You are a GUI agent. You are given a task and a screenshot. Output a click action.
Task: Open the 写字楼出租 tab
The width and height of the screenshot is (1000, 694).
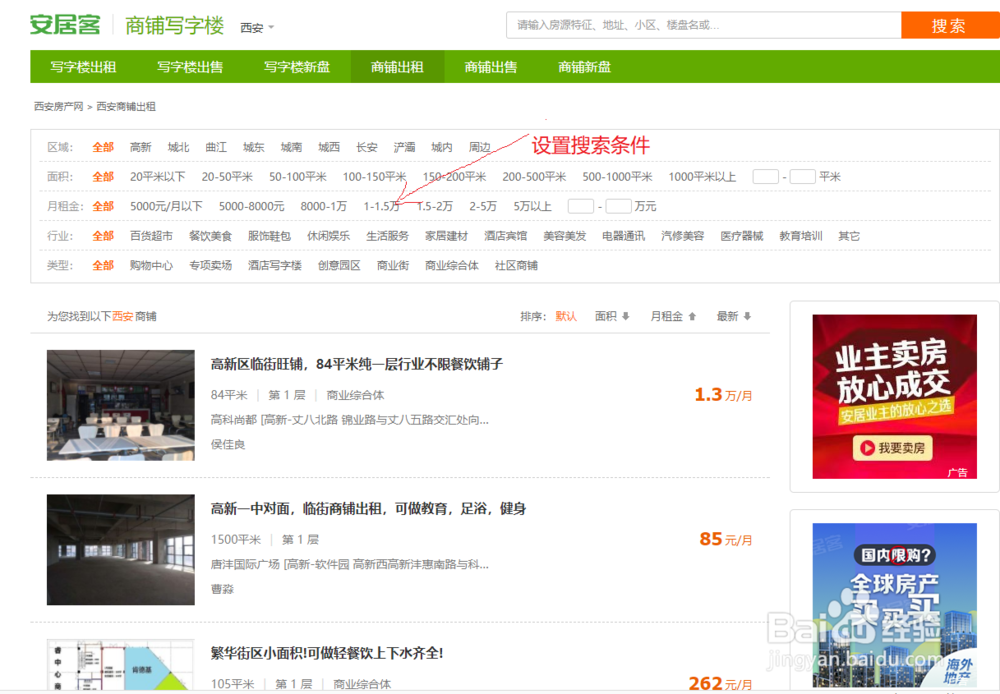pos(84,67)
